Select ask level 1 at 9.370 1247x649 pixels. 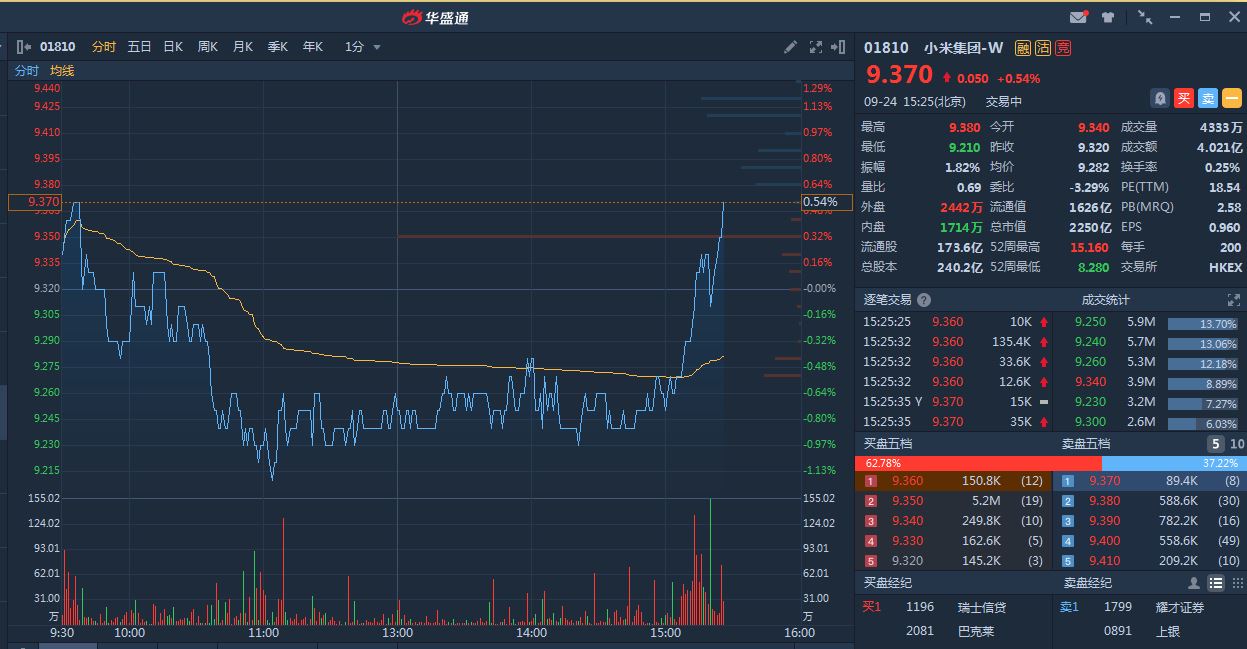pos(1151,481)
